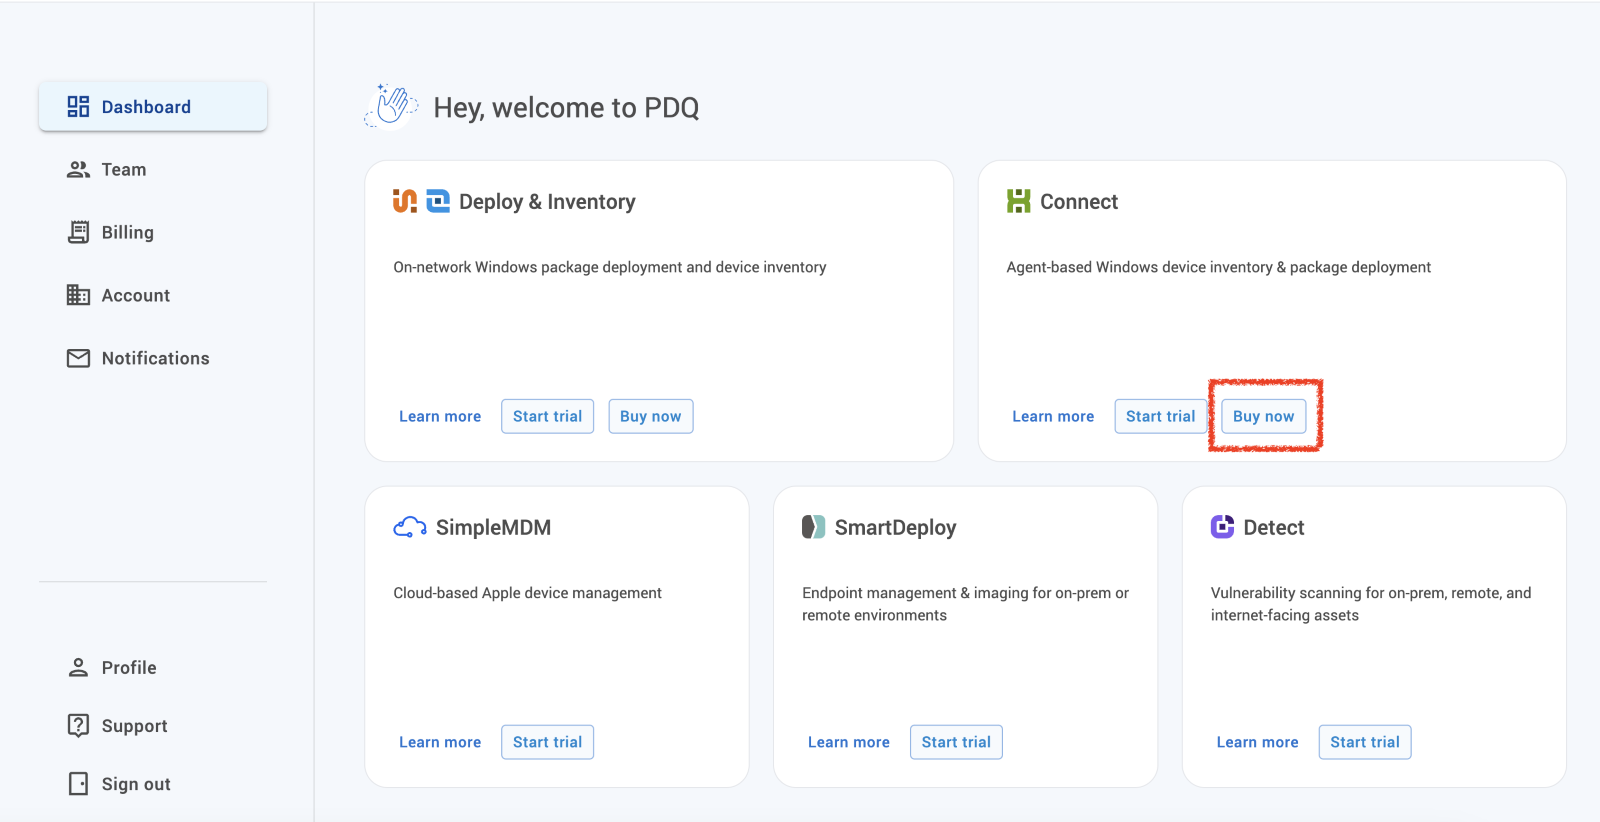Click the blue PDQ Inventory logo icon
1600x822 pixels.
(x=438, y=201)
